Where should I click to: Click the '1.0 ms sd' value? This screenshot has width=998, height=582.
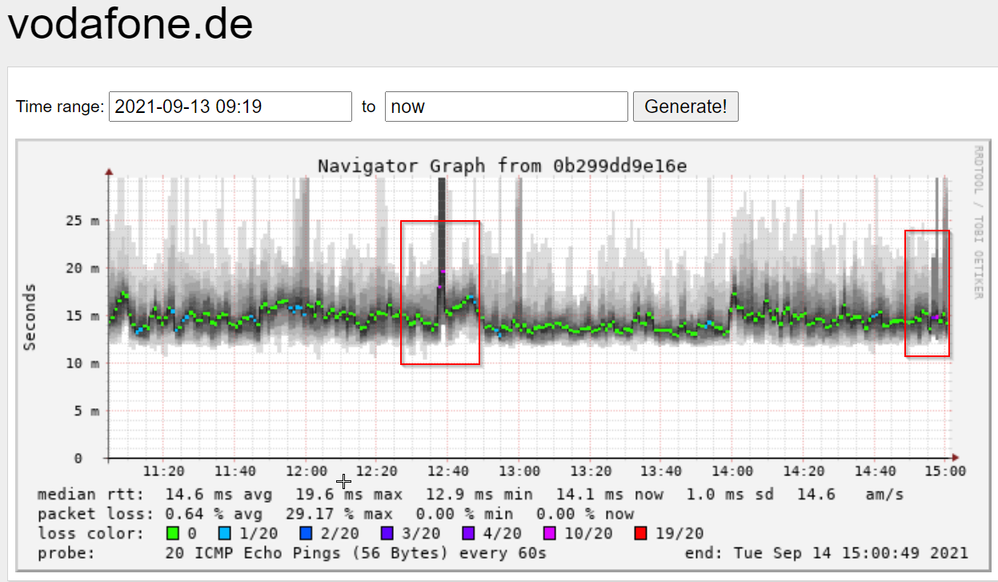[x=730, y=494]
